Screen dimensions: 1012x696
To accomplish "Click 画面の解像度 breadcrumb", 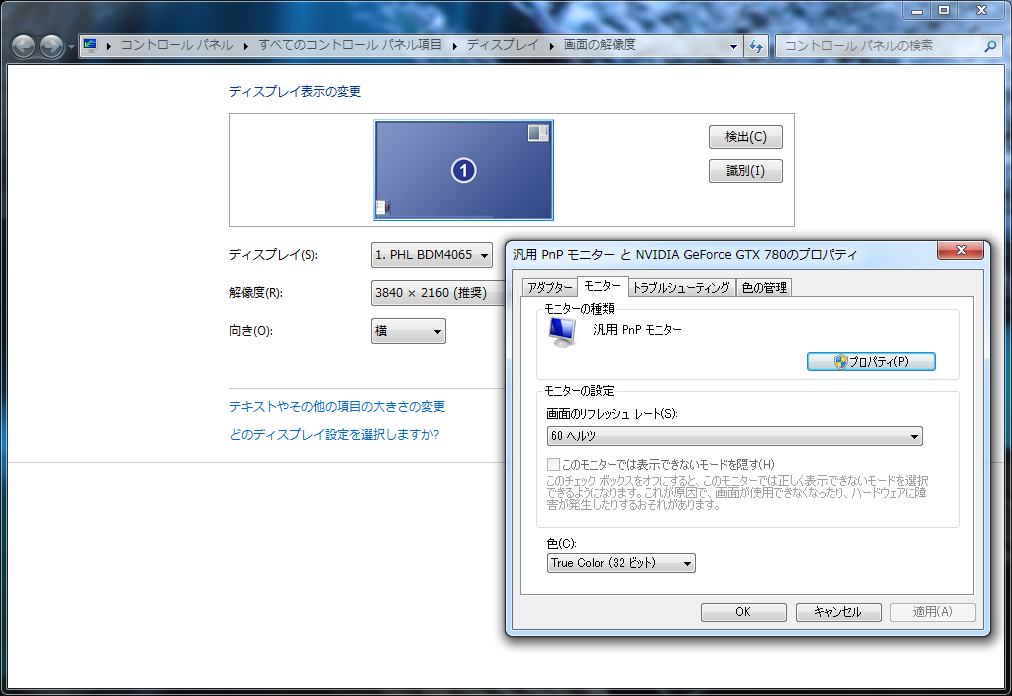I will click(x=600, y=45).
